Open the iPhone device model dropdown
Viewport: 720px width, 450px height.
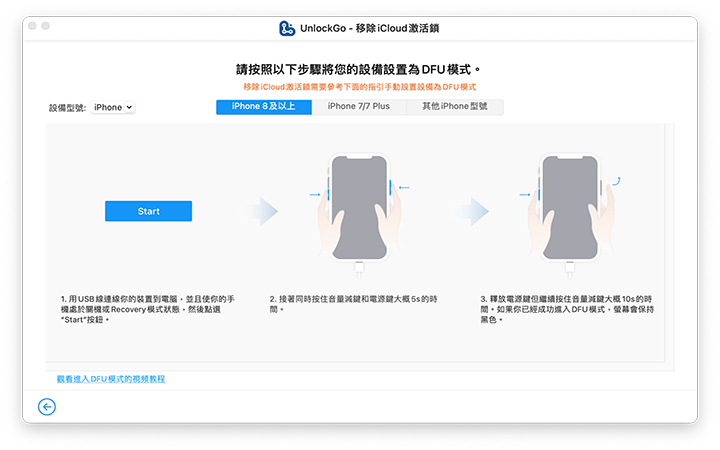point(113,107)
